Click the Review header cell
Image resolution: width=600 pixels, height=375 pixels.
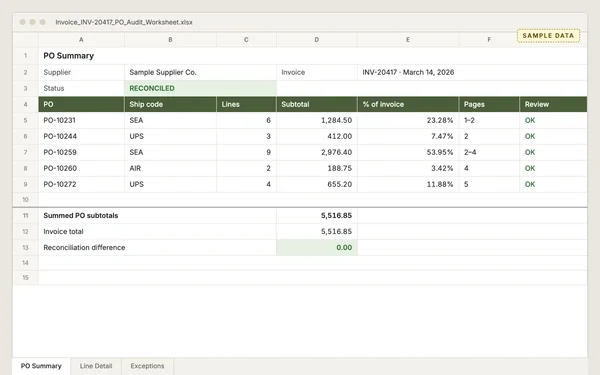tap(553, 104)
